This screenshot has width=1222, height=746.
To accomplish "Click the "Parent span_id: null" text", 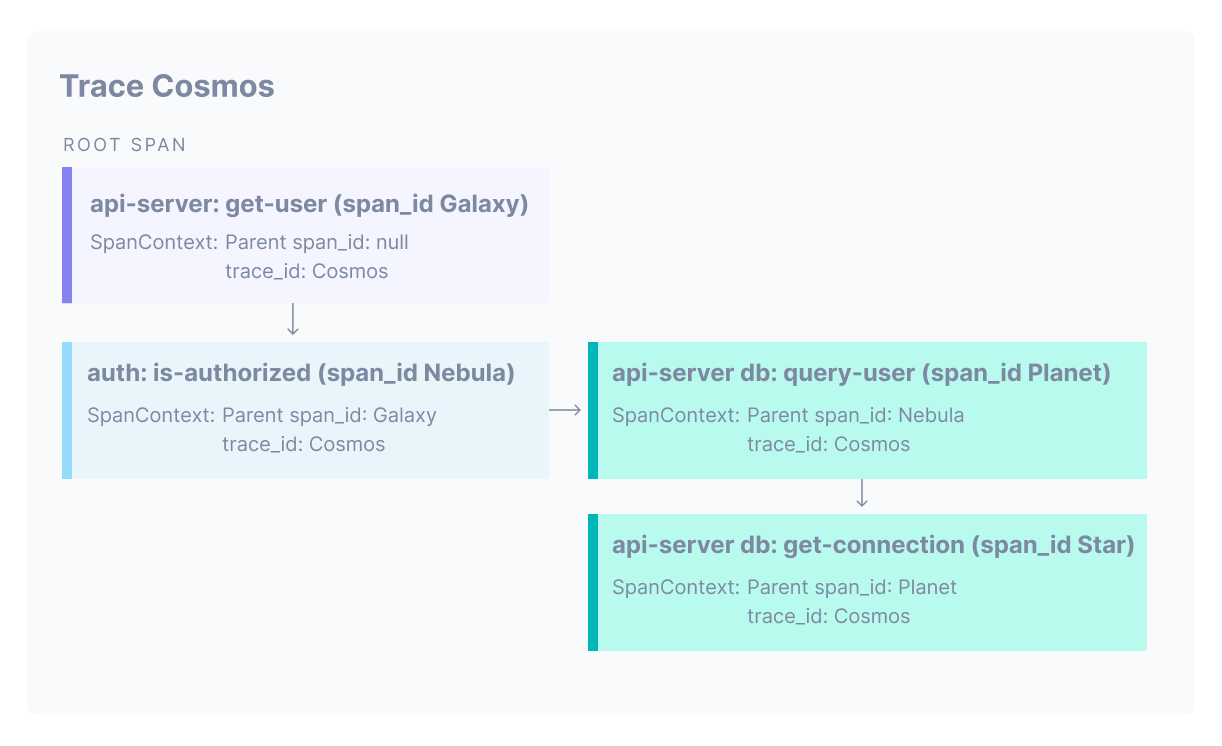I will (x=317, y=242).
